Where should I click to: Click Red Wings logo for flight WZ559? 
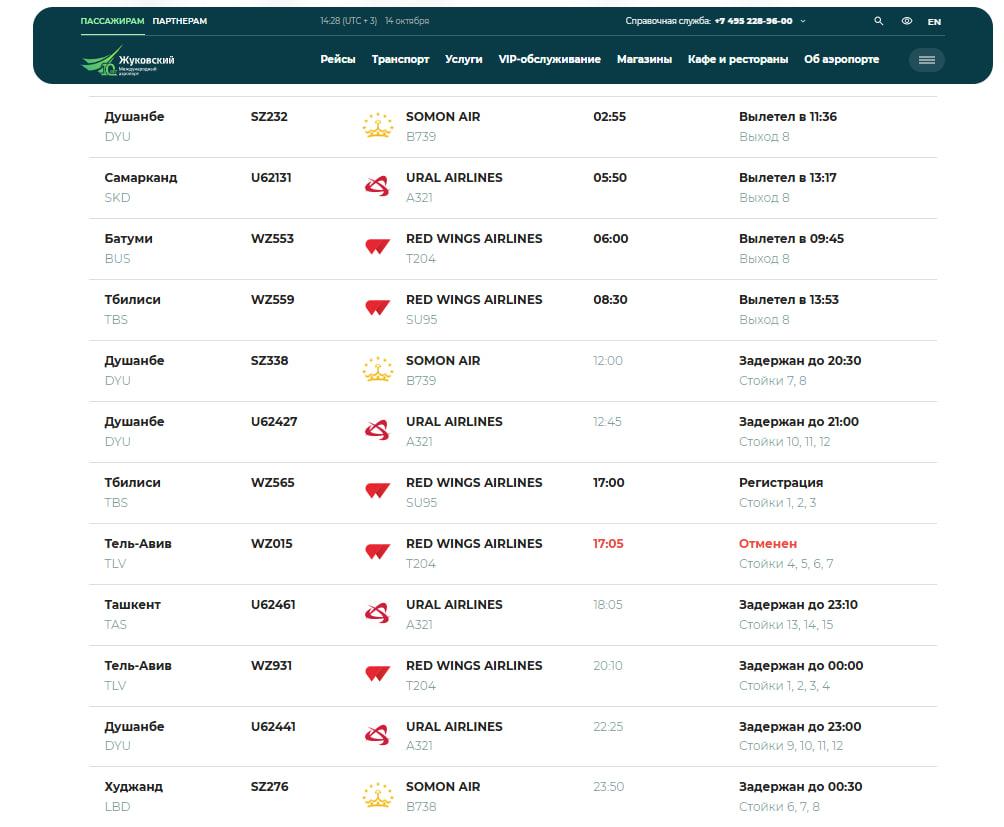pyautogui.click(x=378, y=307)
